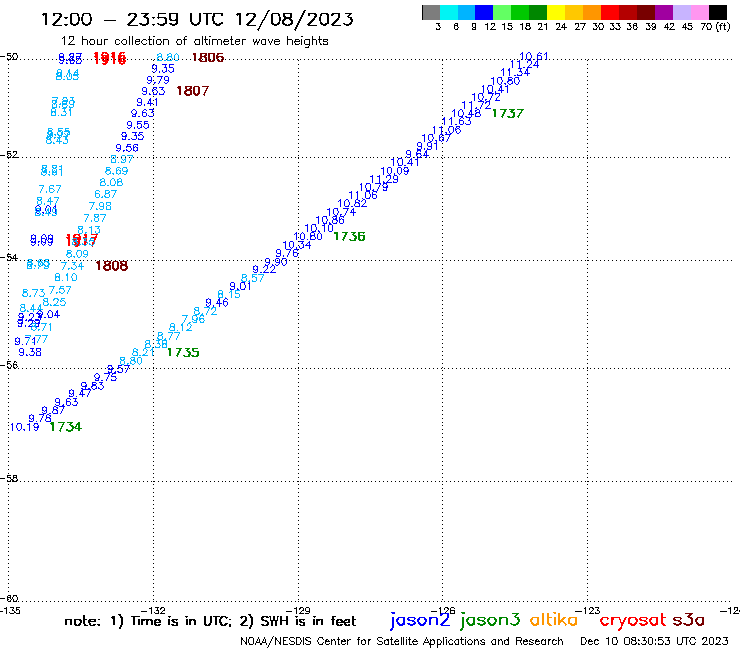Click the 9.46 wave height value
The image size is (740, 650).
click(217, 303)
